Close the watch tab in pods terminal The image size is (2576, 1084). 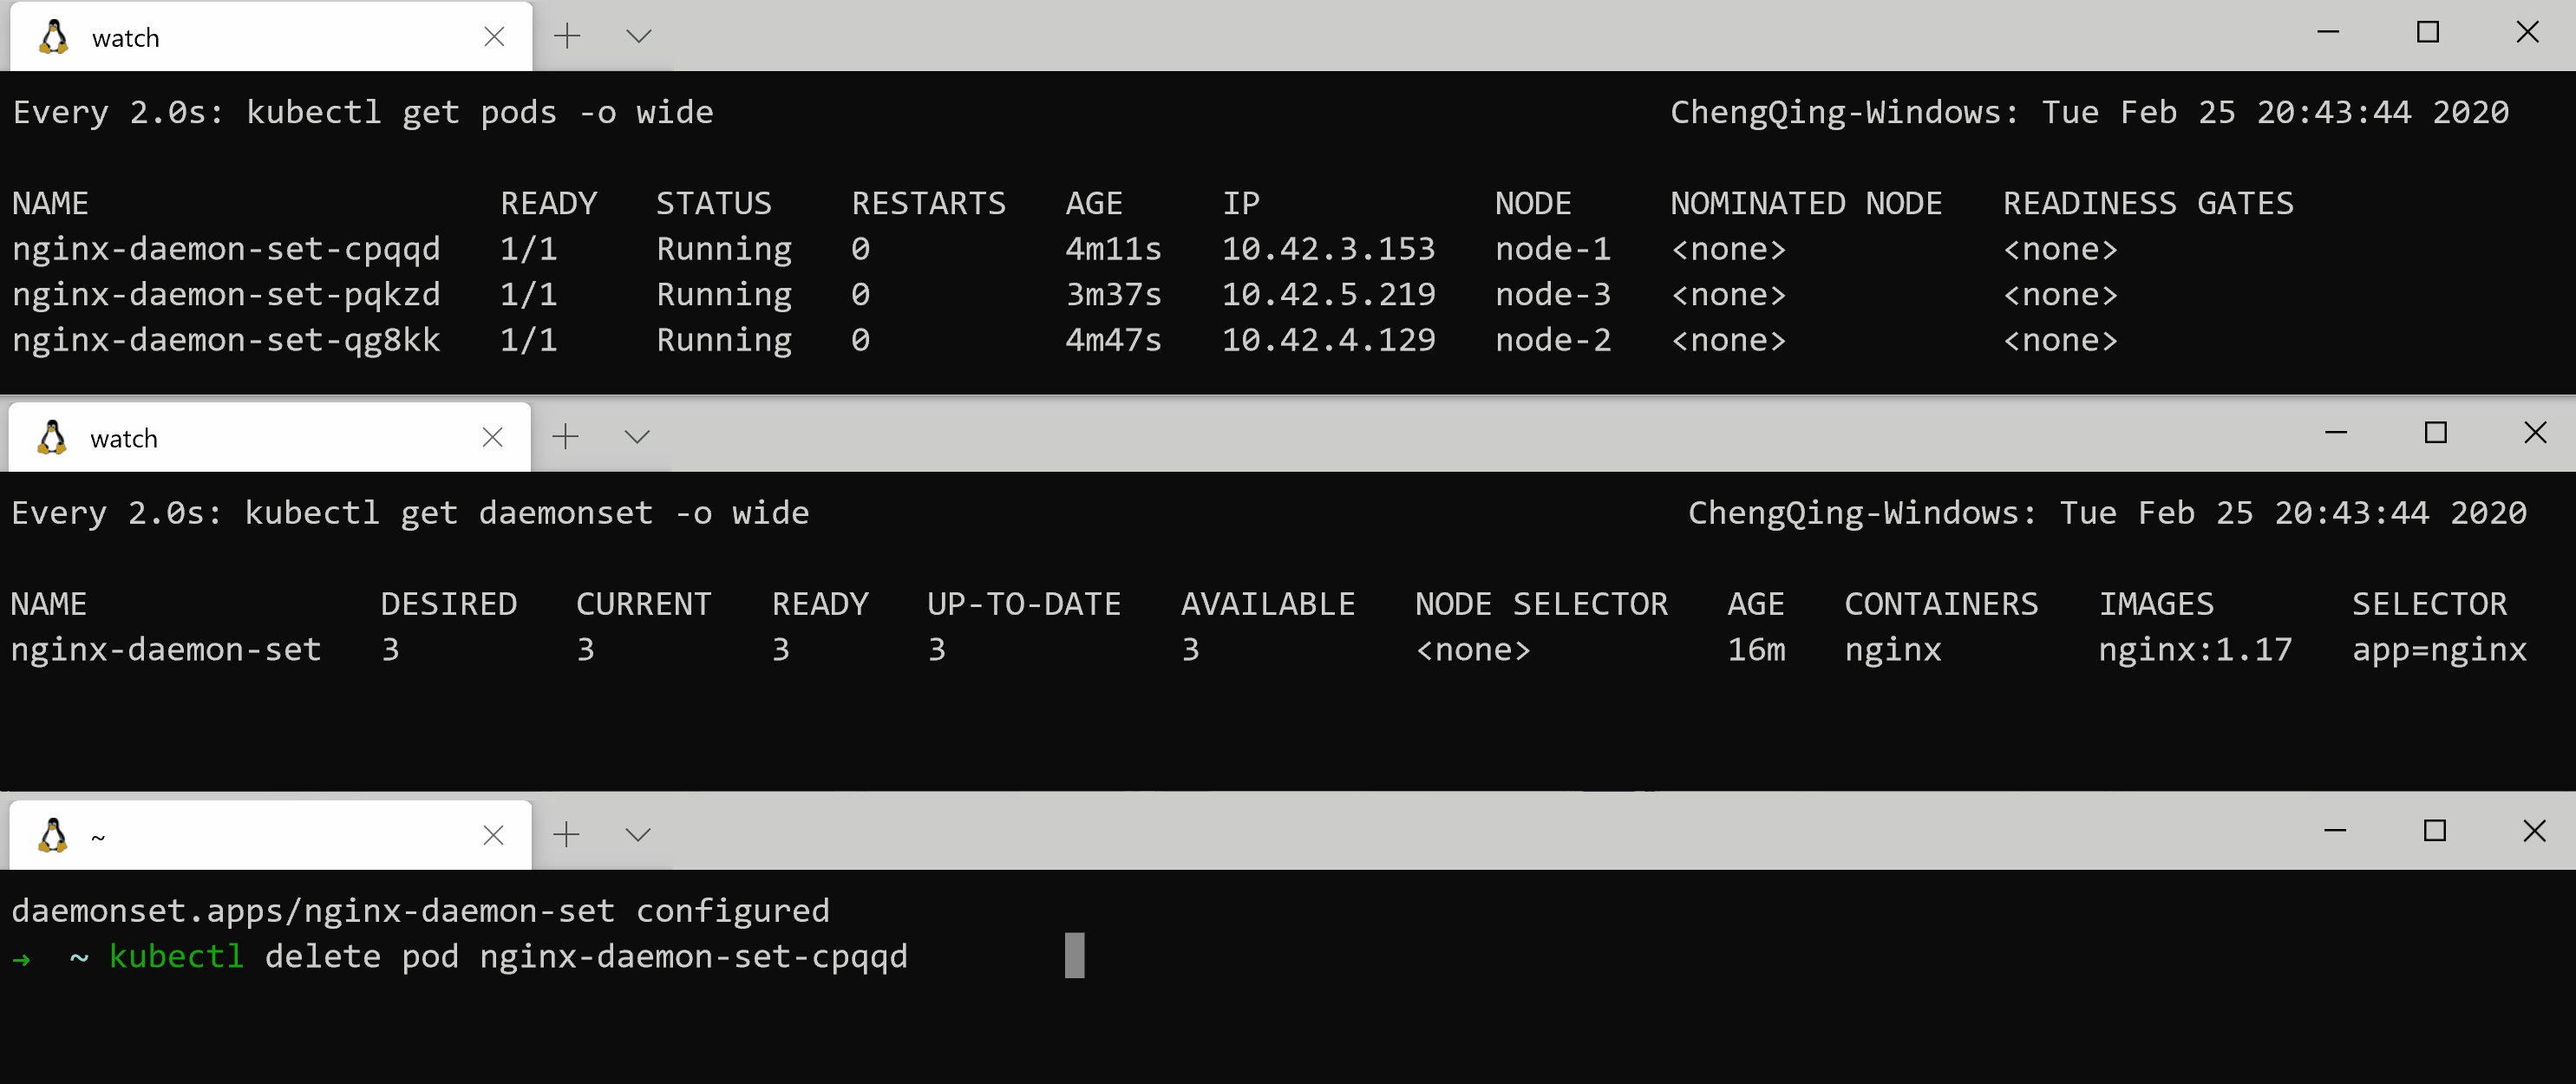tap(494, 37)
